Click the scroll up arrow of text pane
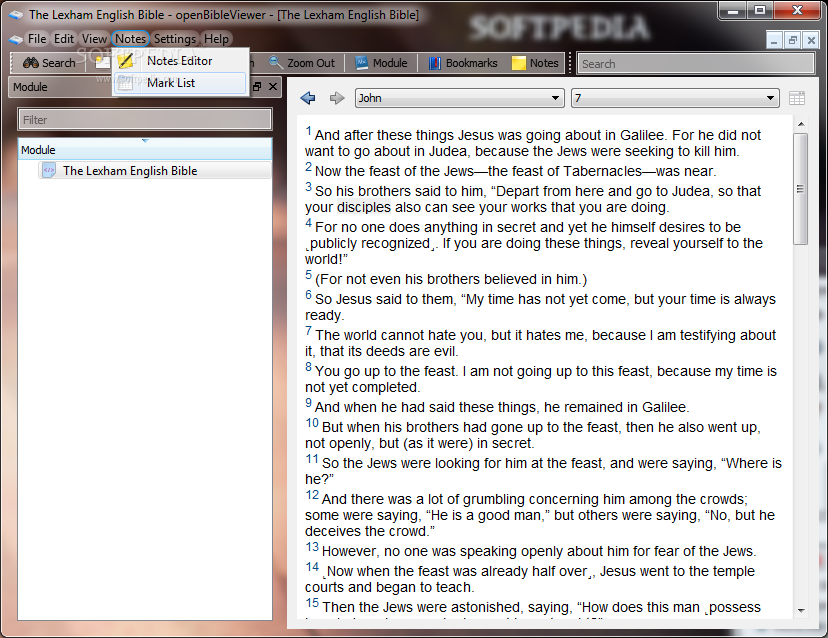This screenshot has height=638, width=828. tap(801, 124)
